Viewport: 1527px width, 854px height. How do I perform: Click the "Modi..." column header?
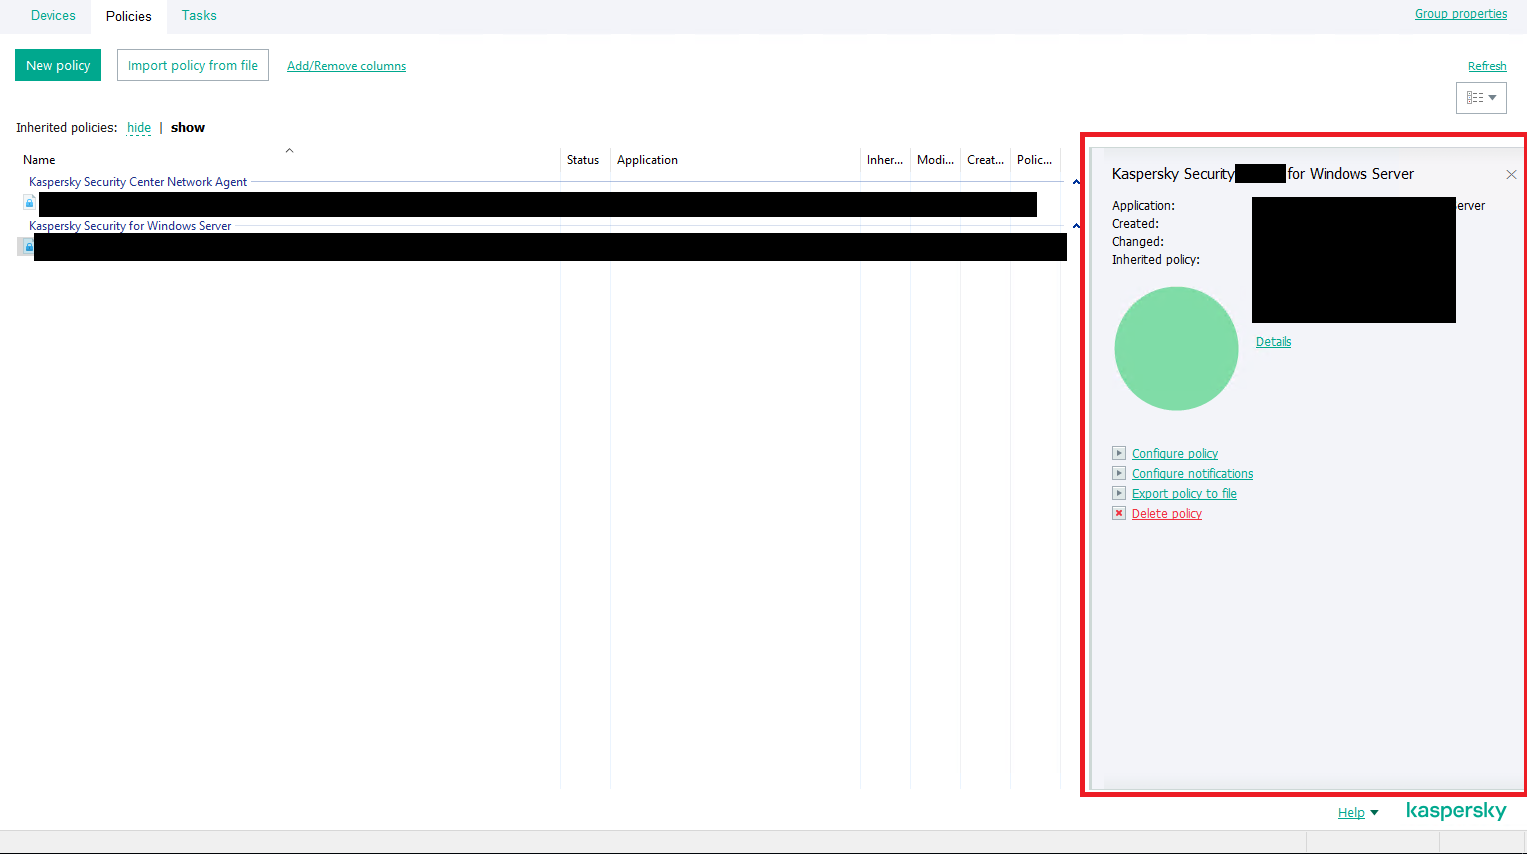(x=935, y=160)
